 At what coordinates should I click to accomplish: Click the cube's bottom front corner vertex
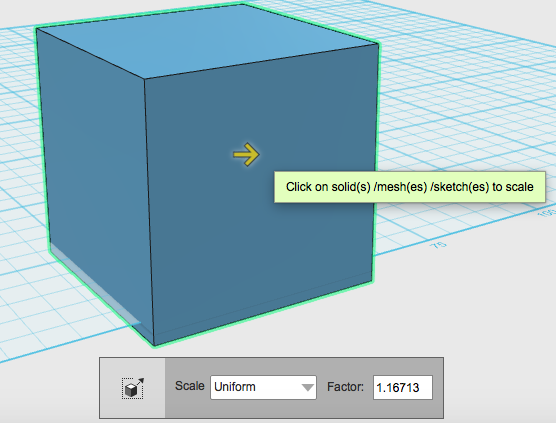pyautogui.click(x=155, y=345)
